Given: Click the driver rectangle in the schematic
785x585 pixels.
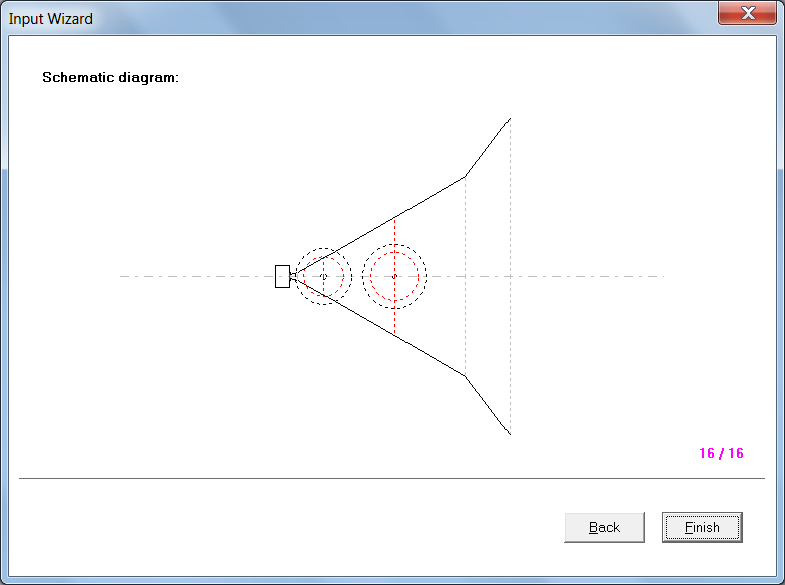Looking at the screenshot, I should (282, 276).
